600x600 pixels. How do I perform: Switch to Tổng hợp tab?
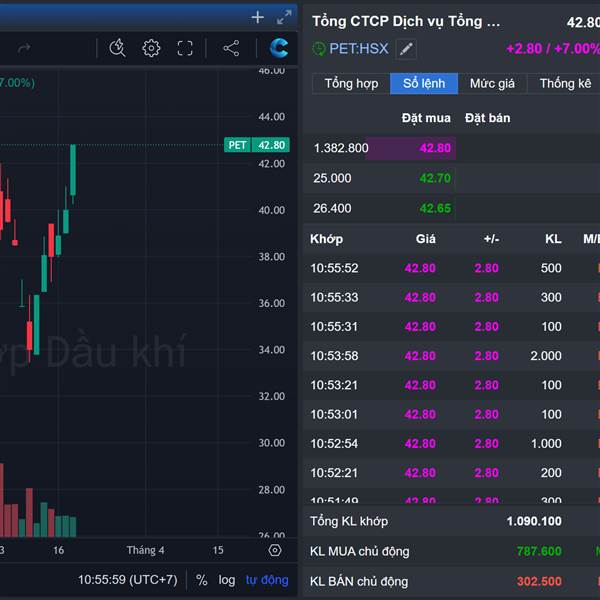click(x=351, y=84)
